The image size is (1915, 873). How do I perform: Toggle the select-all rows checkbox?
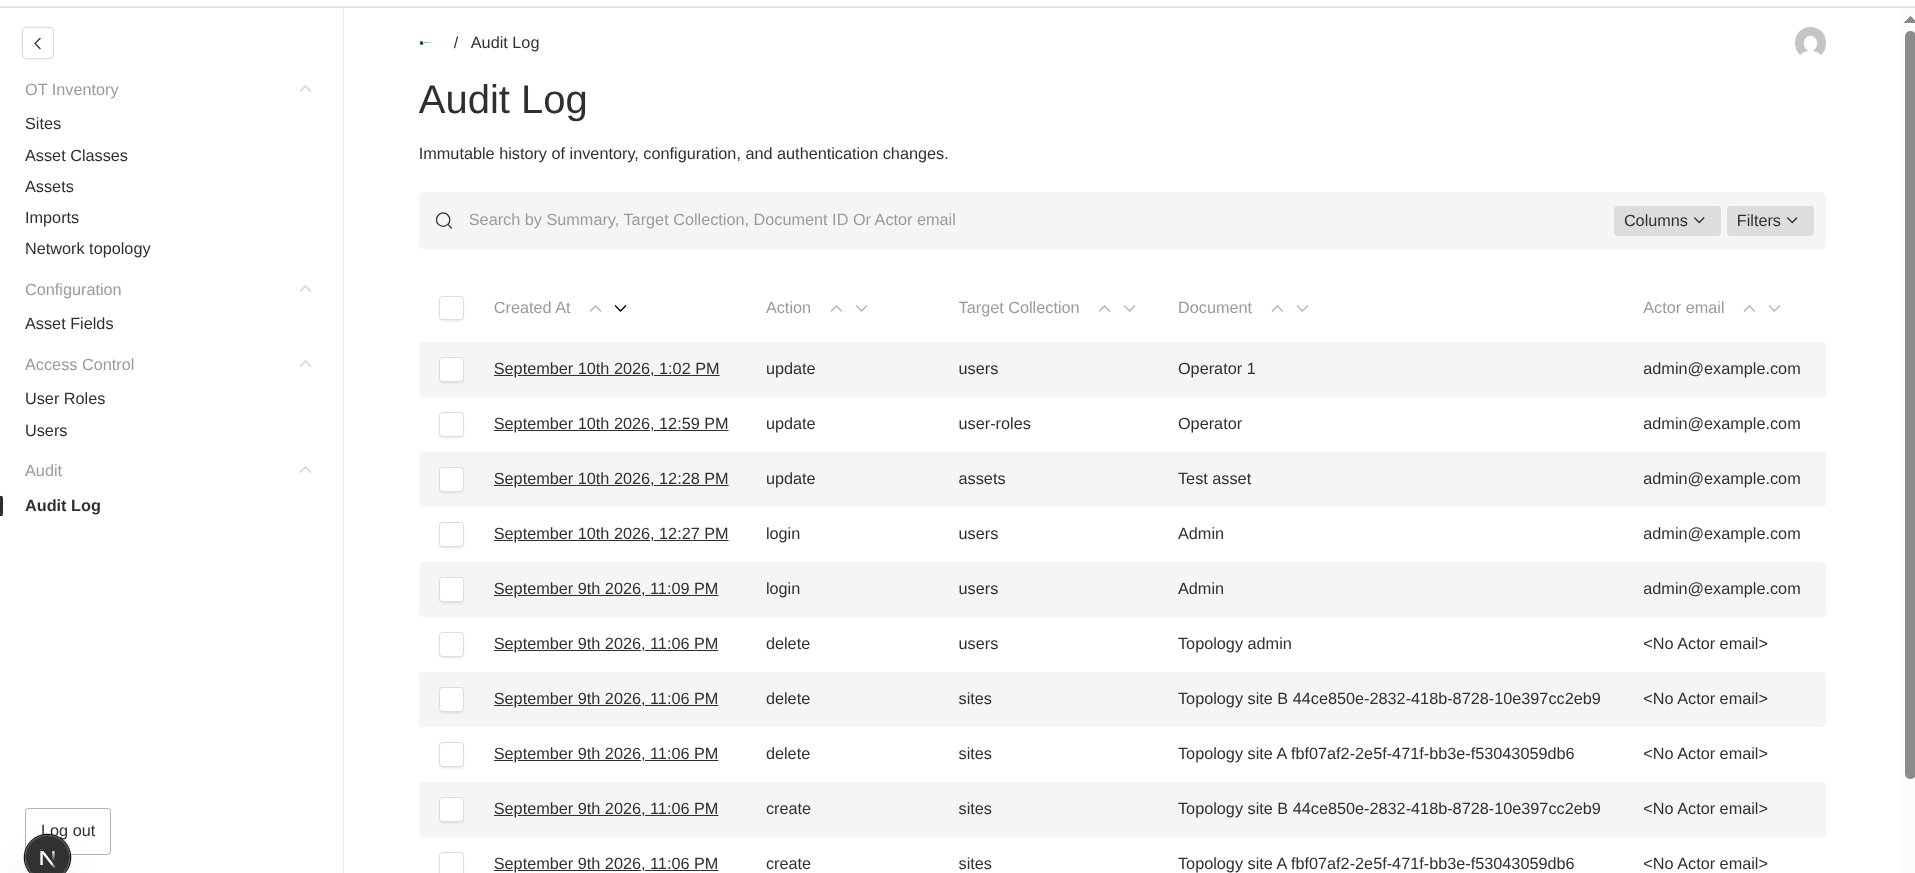[451, 308]
